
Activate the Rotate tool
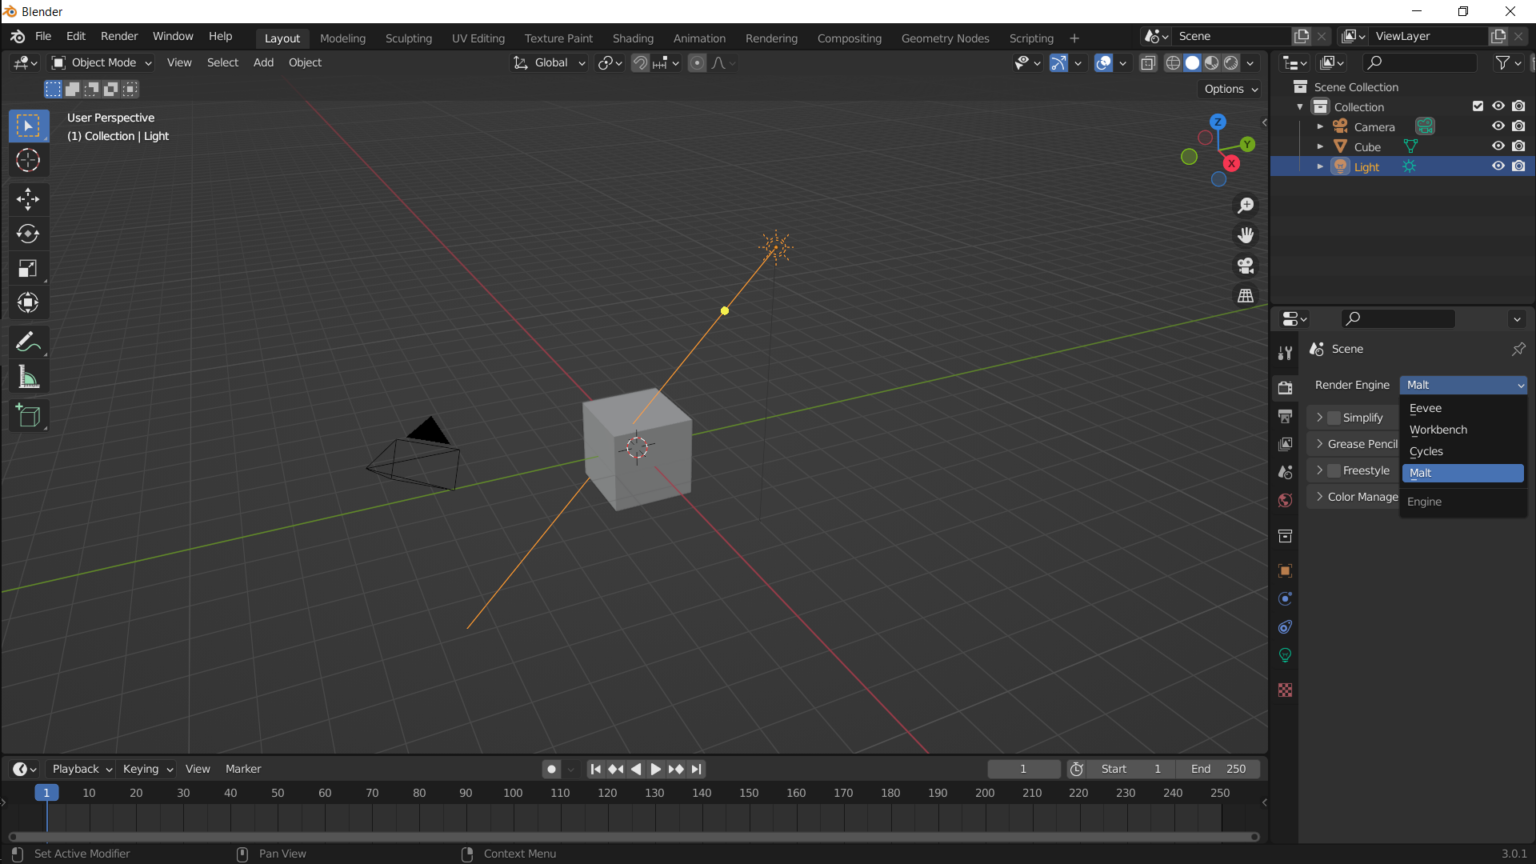click(28, 233)
